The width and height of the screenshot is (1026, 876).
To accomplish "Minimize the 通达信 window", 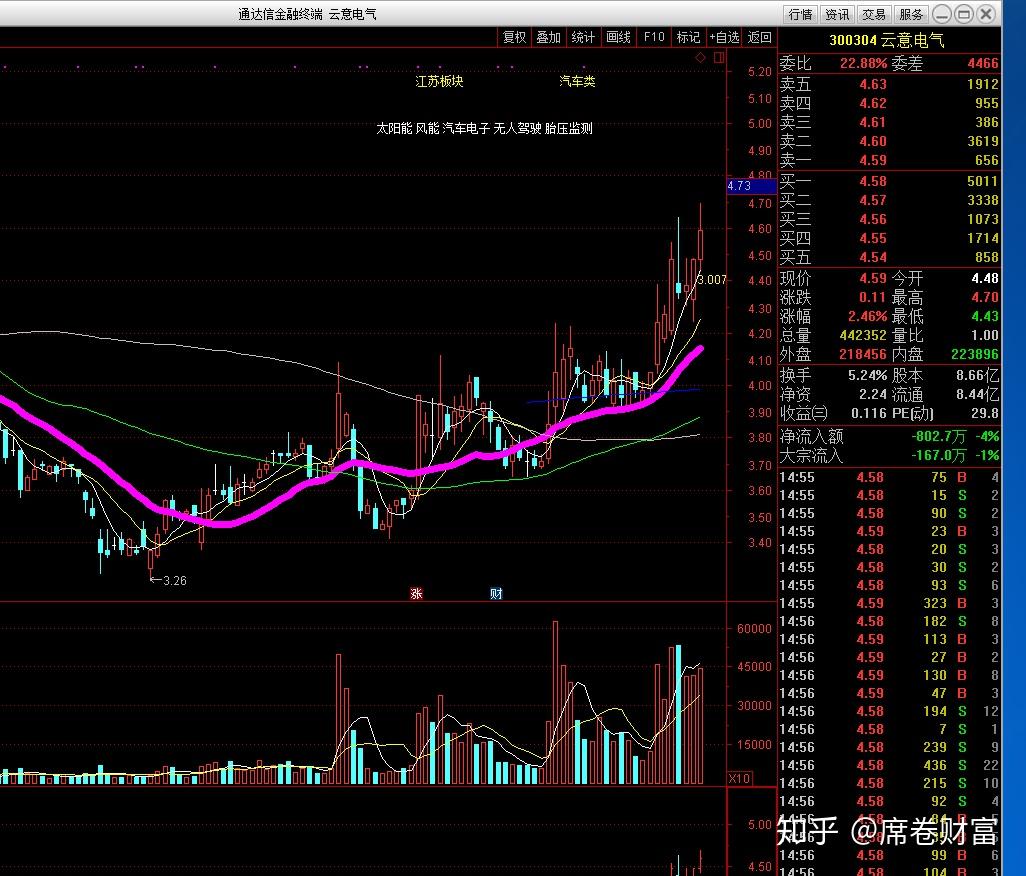I will 942,14.
